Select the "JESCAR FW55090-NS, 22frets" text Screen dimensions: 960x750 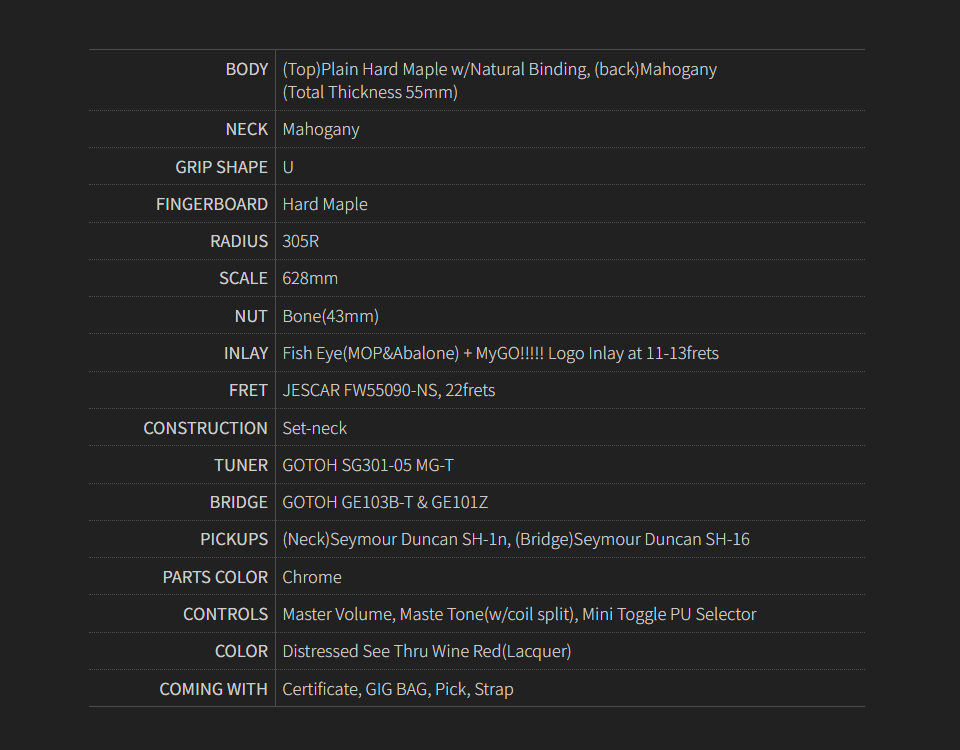pos(388,390)
